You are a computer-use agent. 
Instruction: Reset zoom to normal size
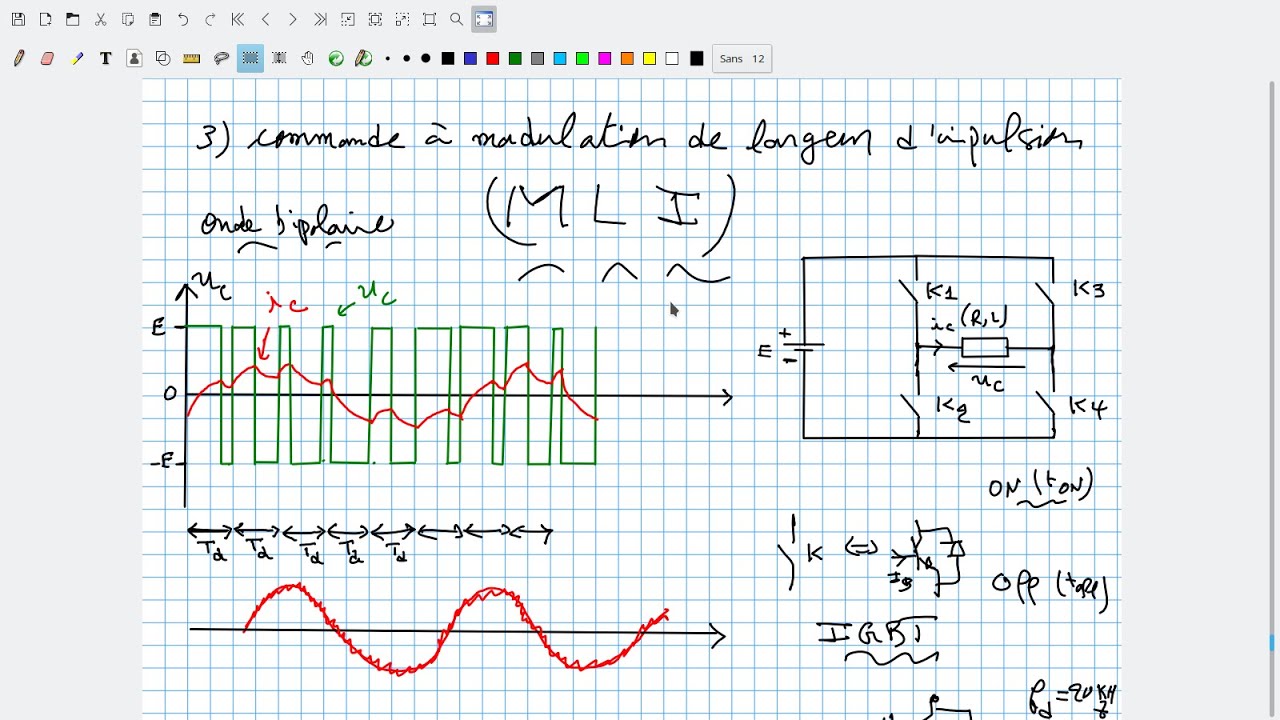coord(429,19)
